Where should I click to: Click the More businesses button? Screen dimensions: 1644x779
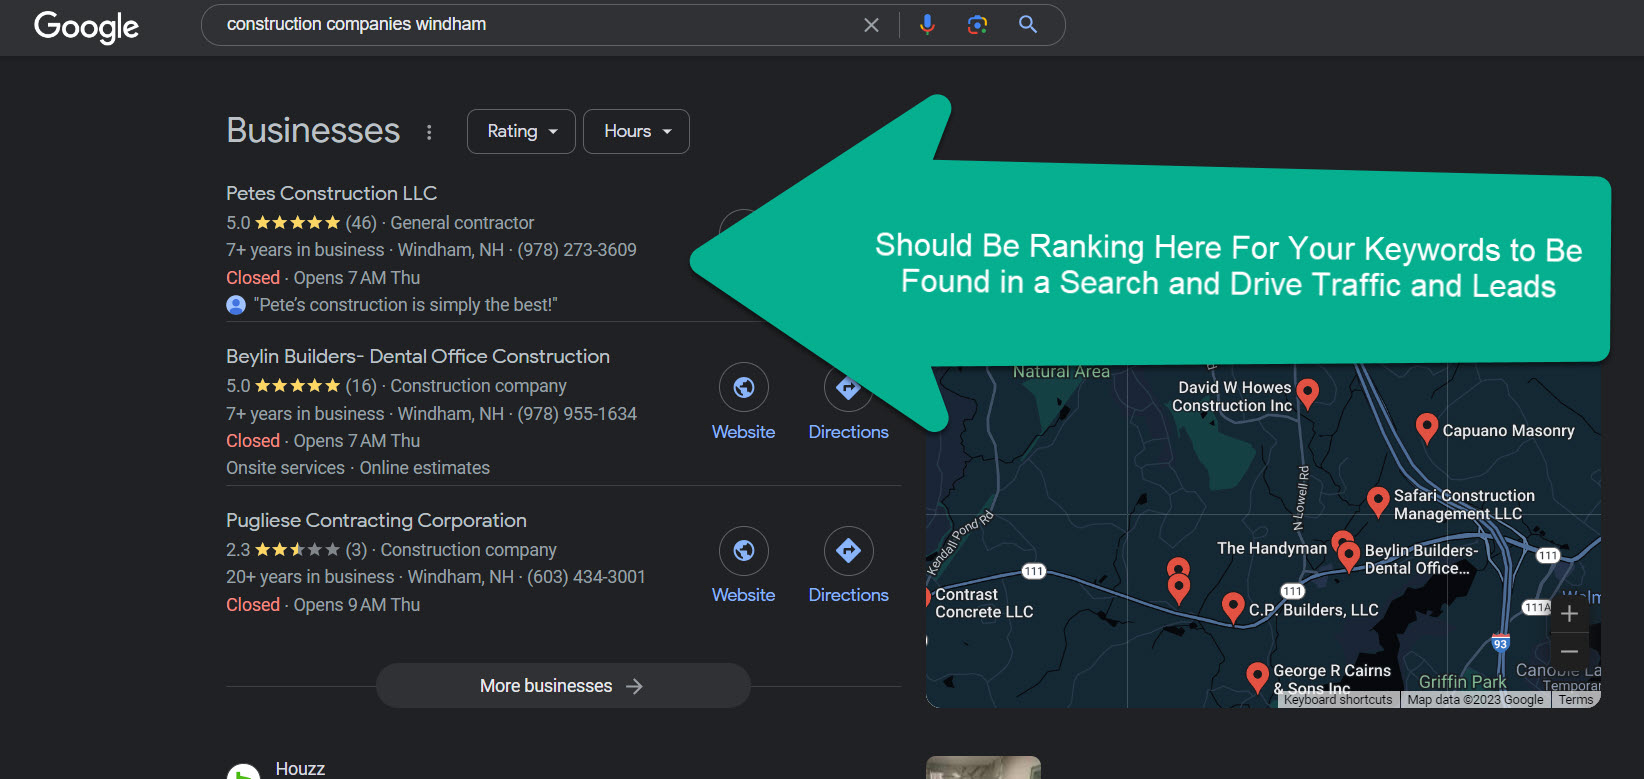[563, 686]
